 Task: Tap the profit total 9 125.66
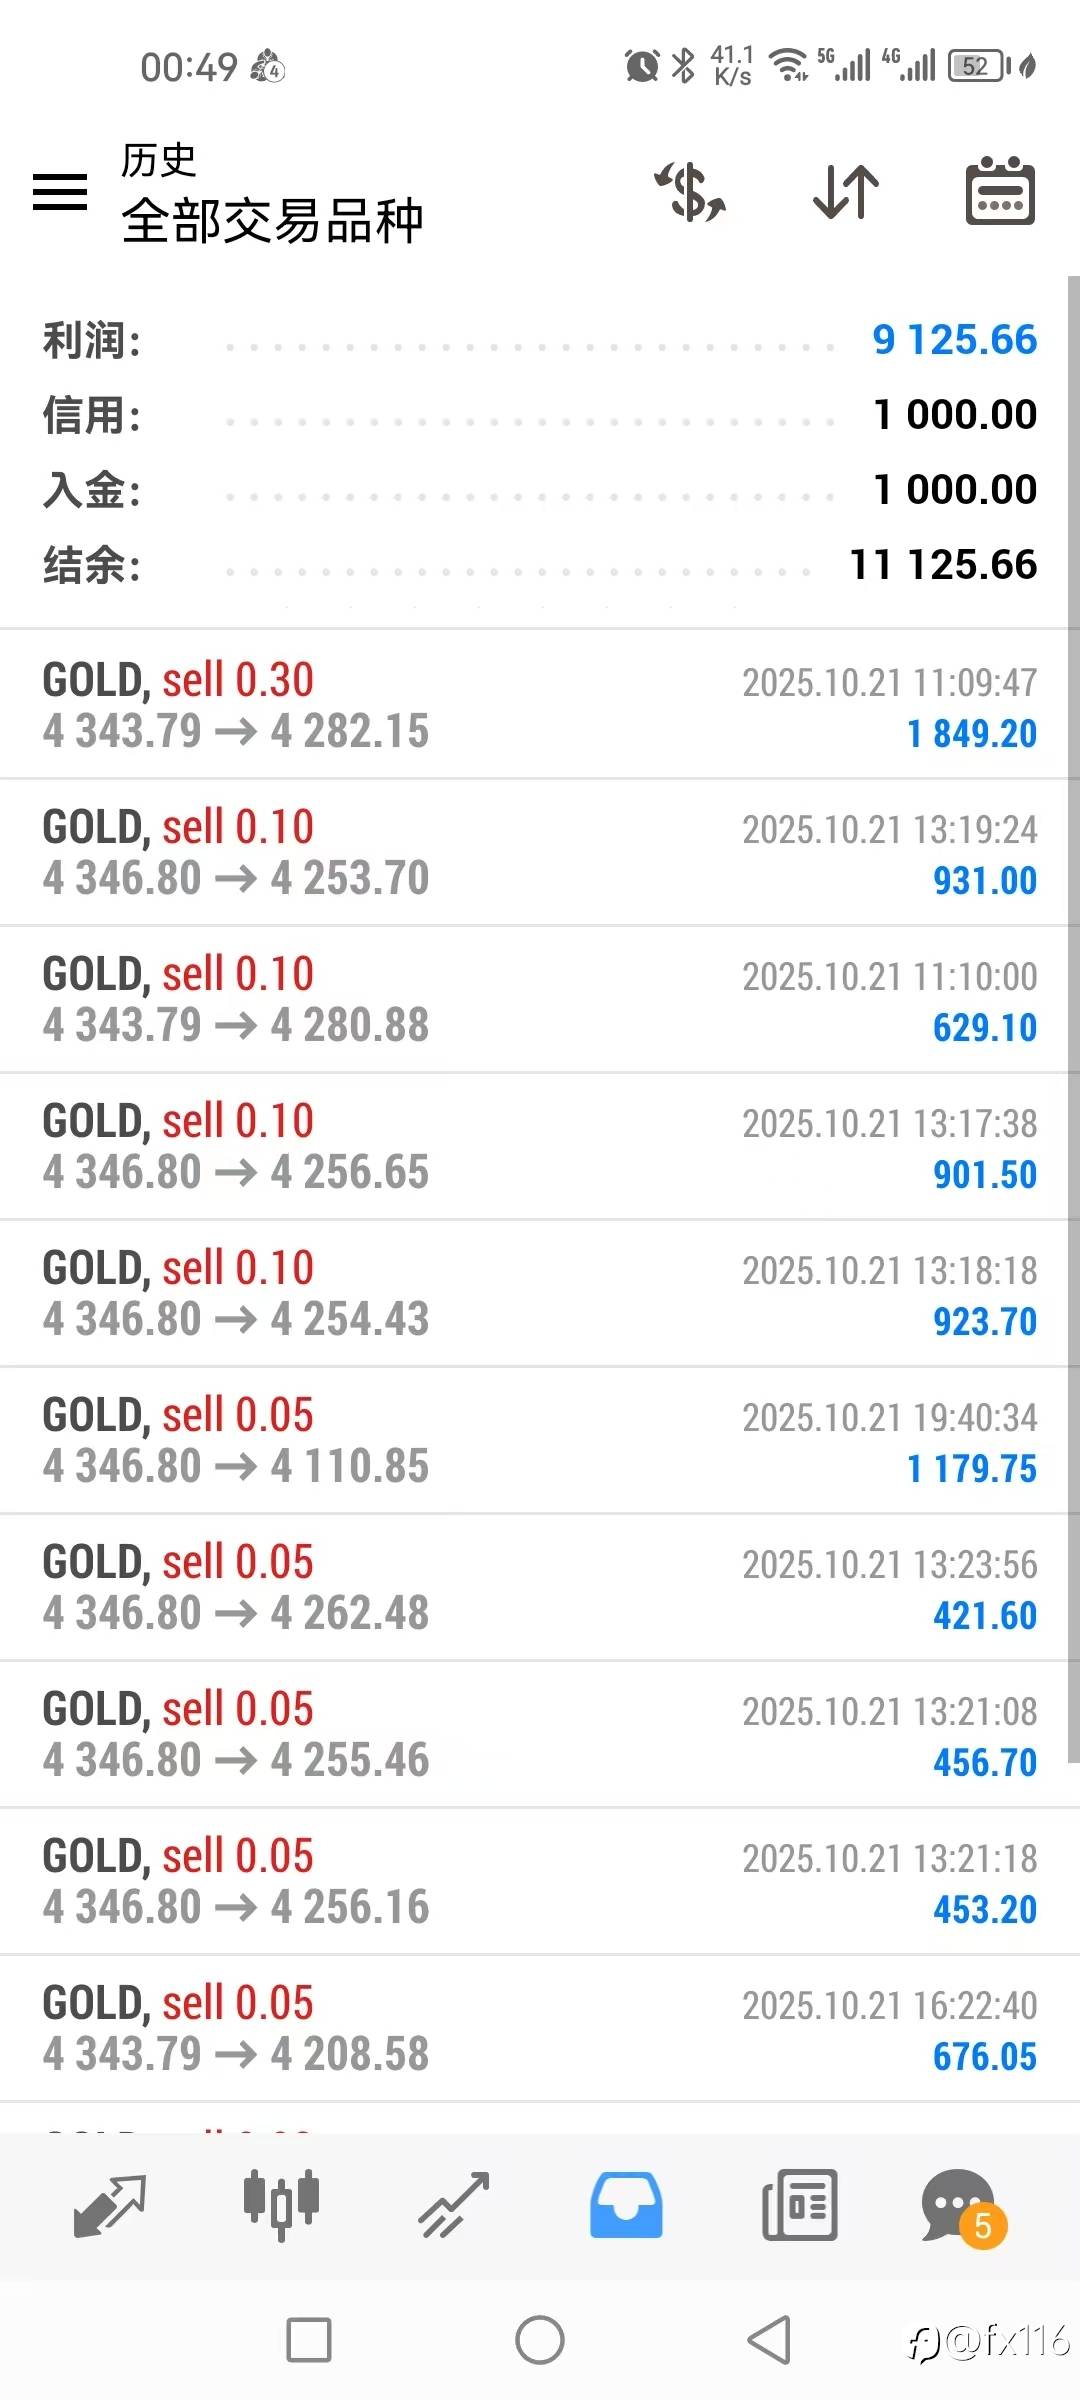(954, 340)
